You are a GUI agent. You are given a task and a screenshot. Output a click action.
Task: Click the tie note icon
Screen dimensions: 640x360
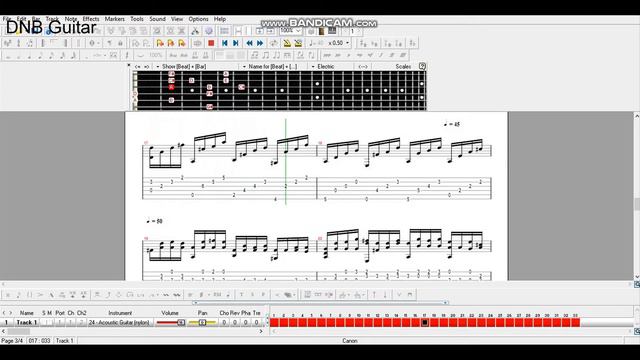point(140,55)
